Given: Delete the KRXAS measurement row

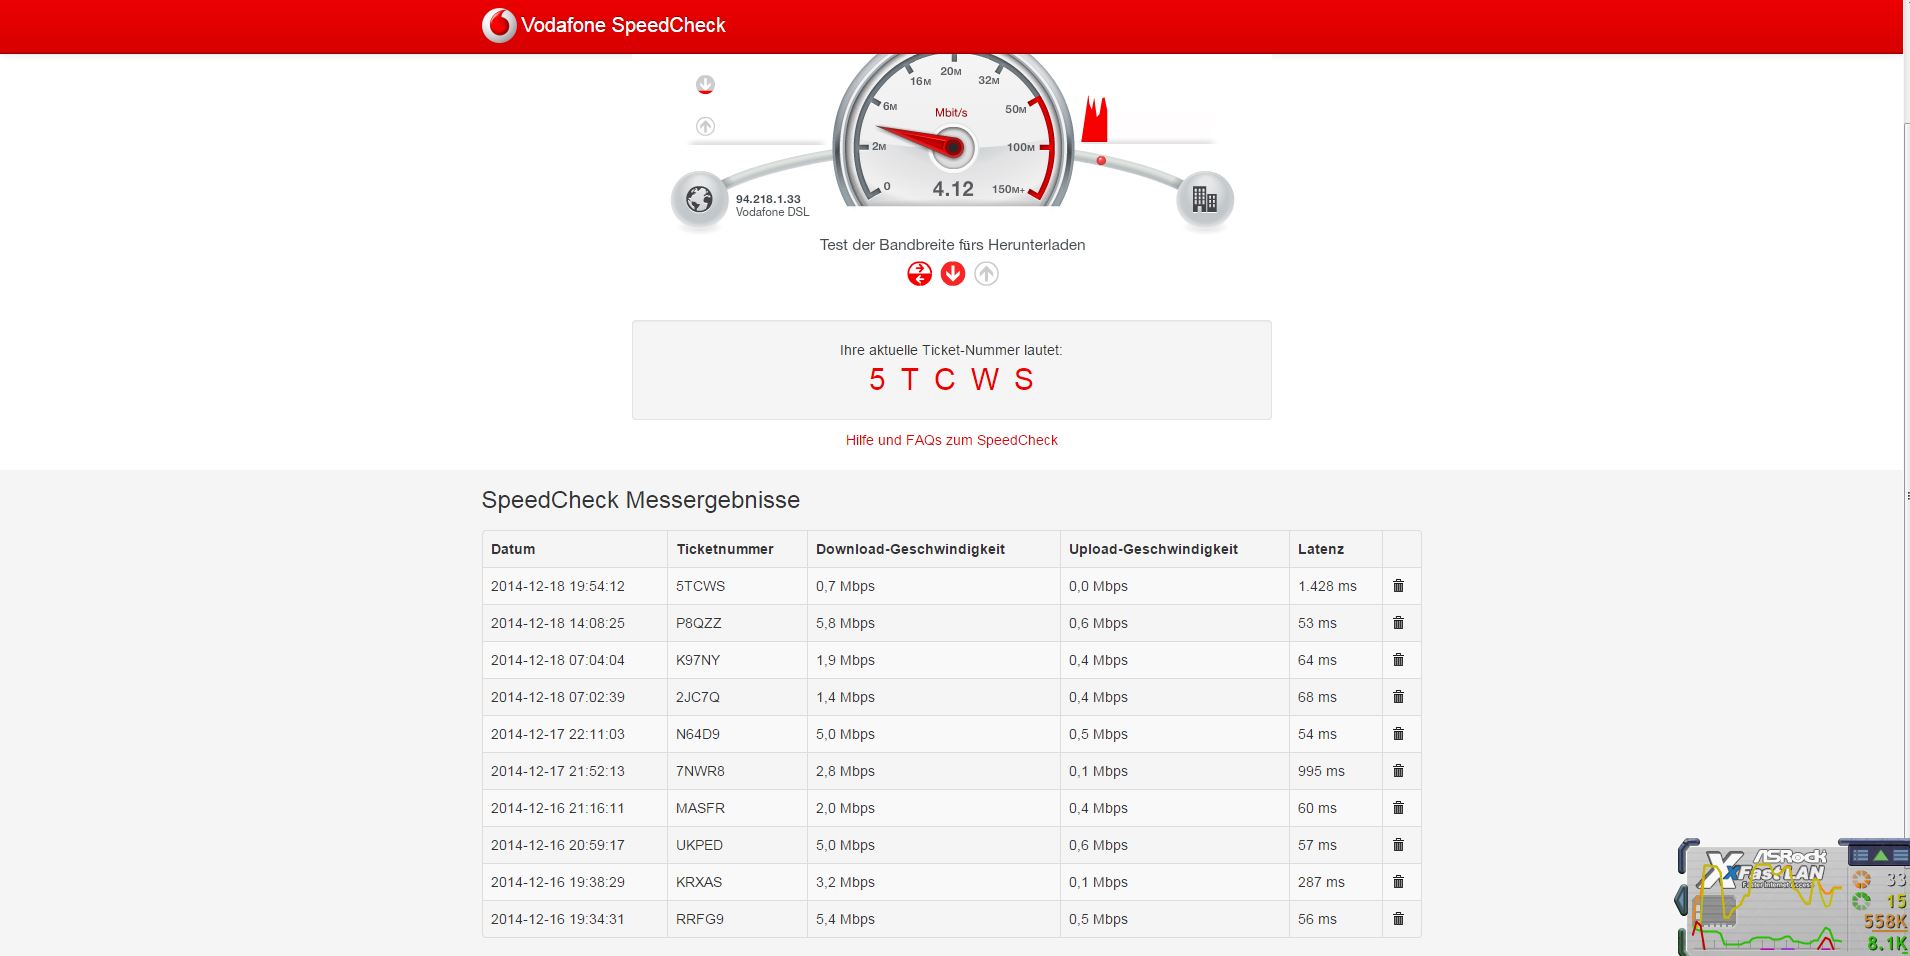Looking at the screenshot, I should (x=1398, y=882).
